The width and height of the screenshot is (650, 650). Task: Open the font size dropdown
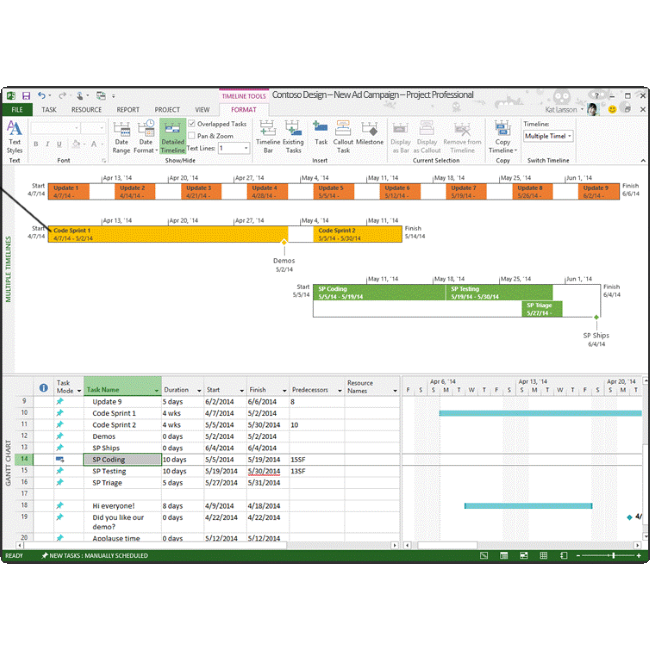102,128
